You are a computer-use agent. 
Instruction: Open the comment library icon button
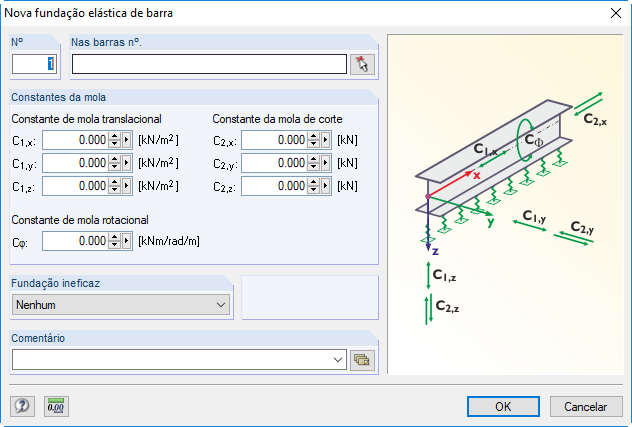point(362,360)
